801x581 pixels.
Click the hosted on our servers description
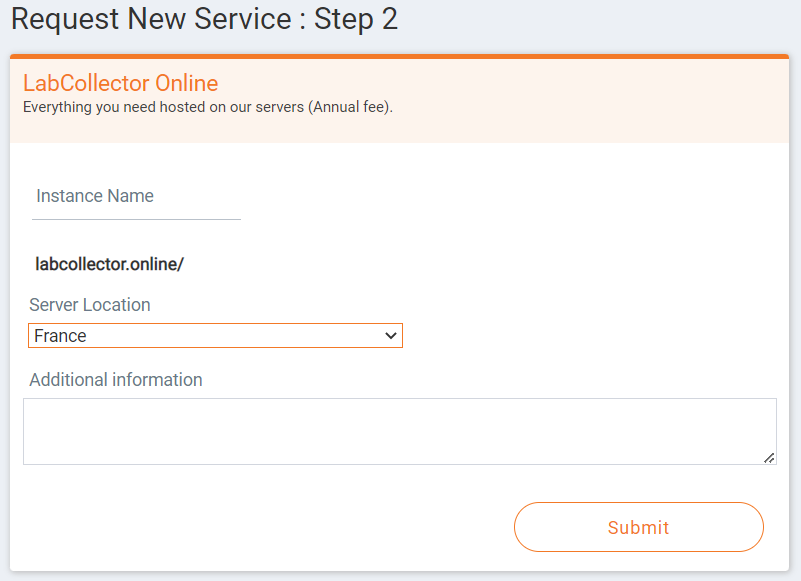pos(208,107)
